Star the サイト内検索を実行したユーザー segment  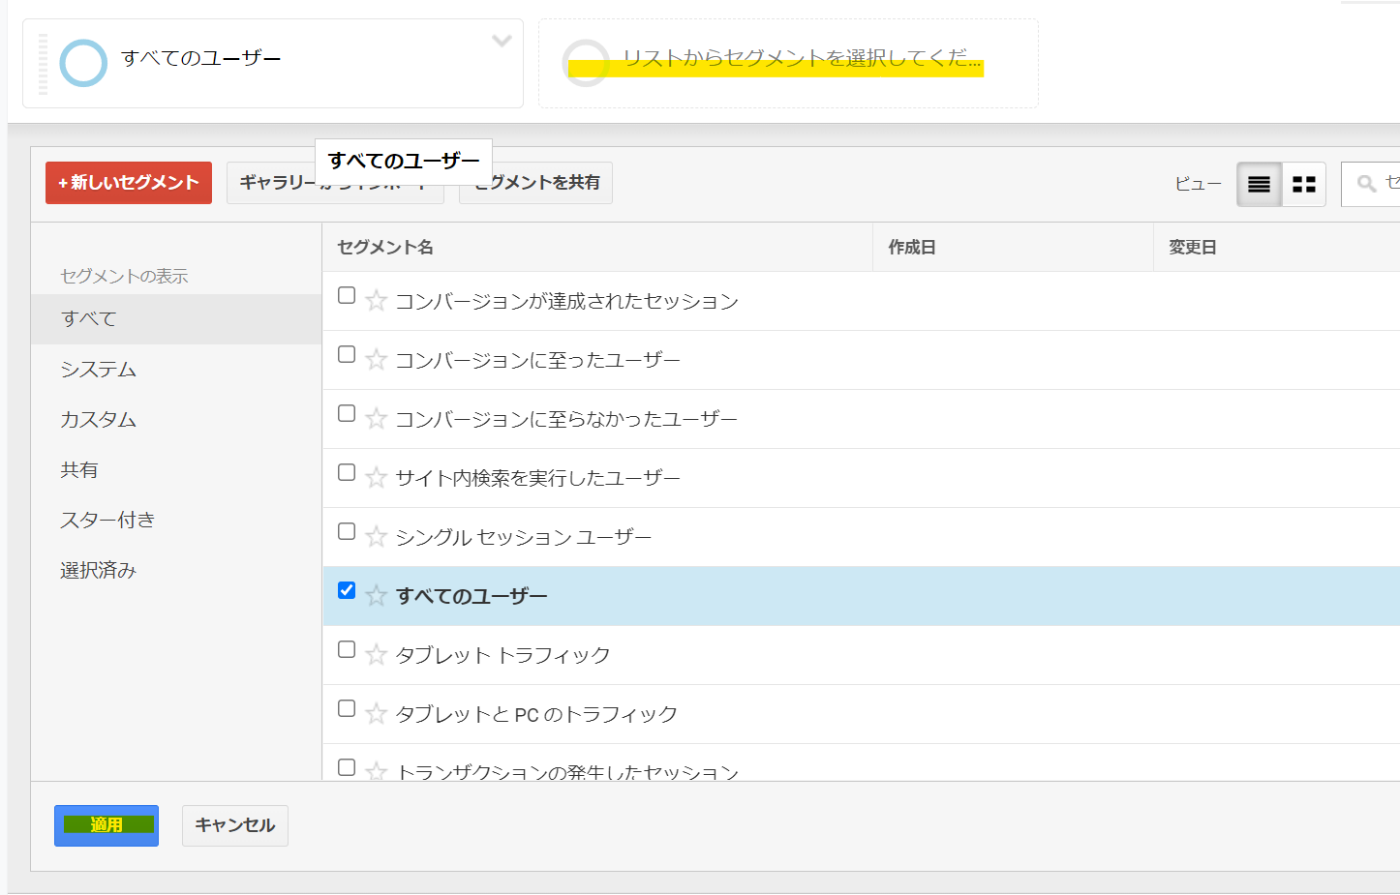coord(376,477)
